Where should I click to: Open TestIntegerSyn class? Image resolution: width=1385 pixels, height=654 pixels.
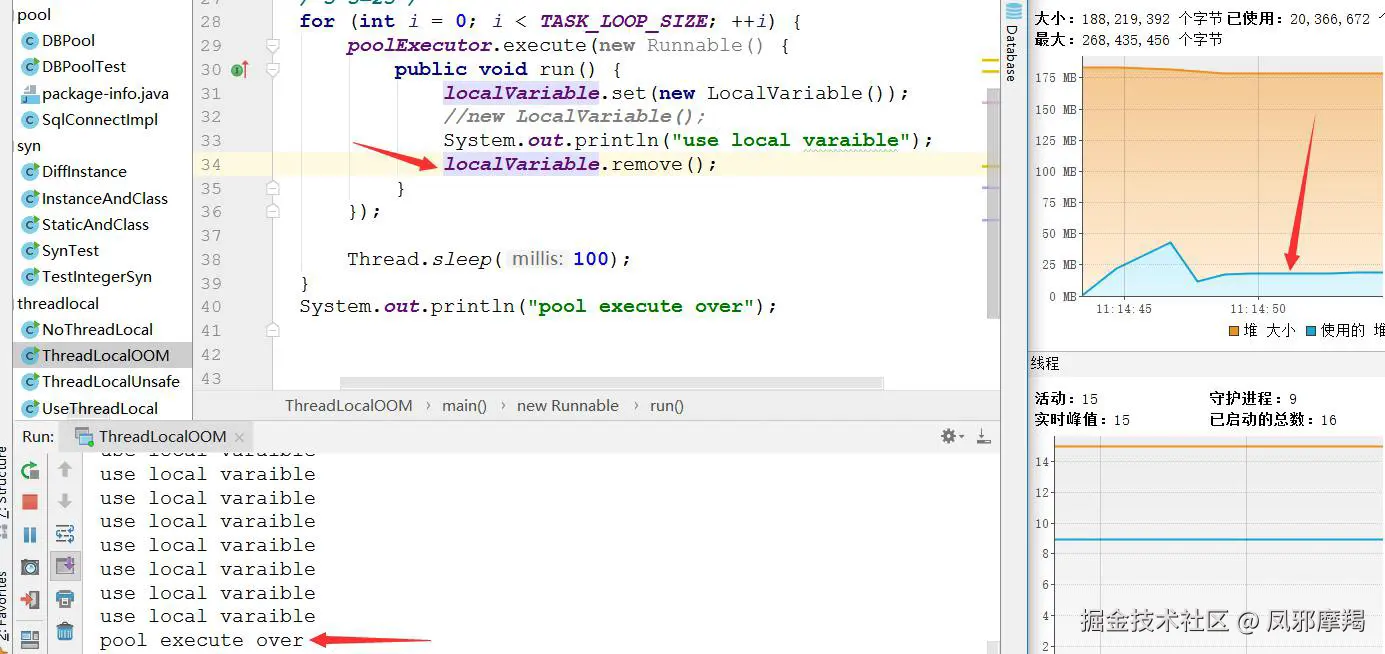(97, 277)
